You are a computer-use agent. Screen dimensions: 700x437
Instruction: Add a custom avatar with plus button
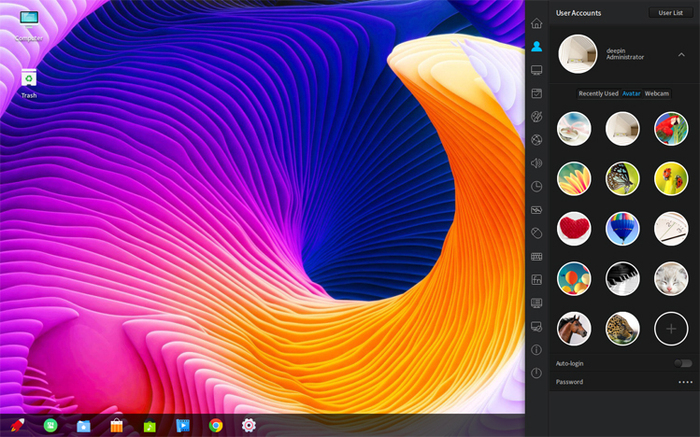click(x=671, y=327)
